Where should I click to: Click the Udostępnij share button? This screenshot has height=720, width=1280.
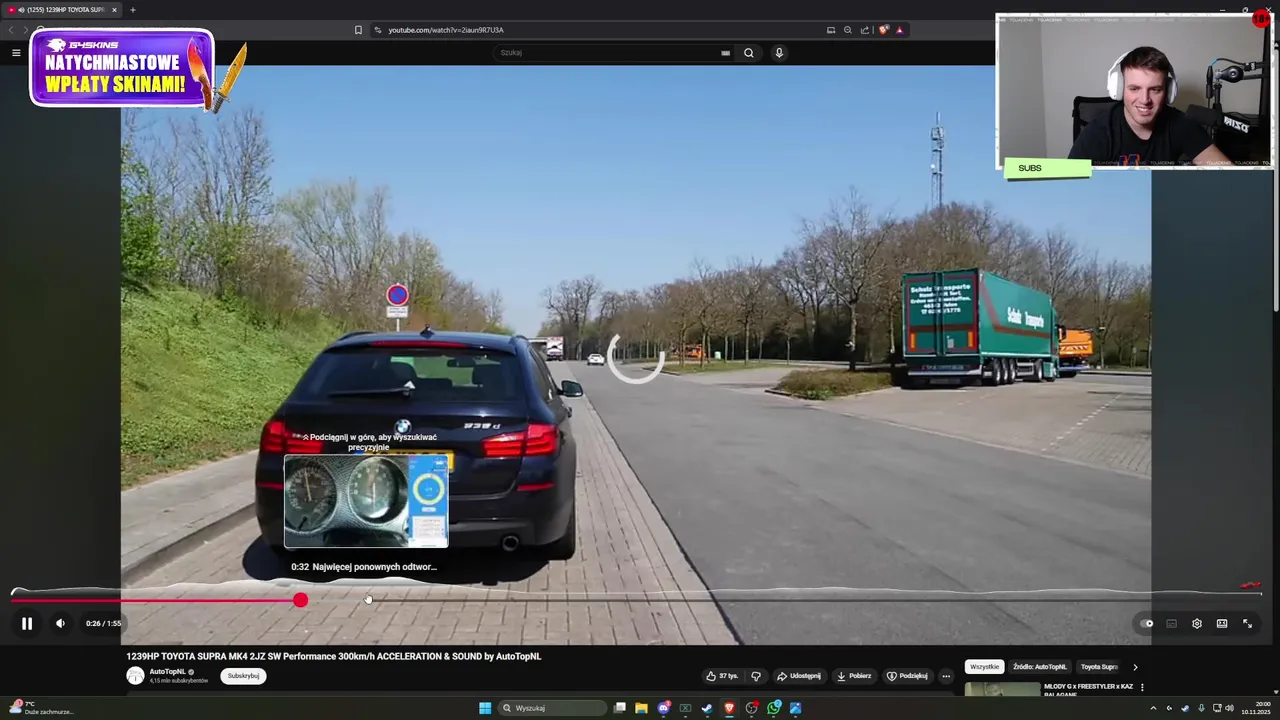coord(799,676)
